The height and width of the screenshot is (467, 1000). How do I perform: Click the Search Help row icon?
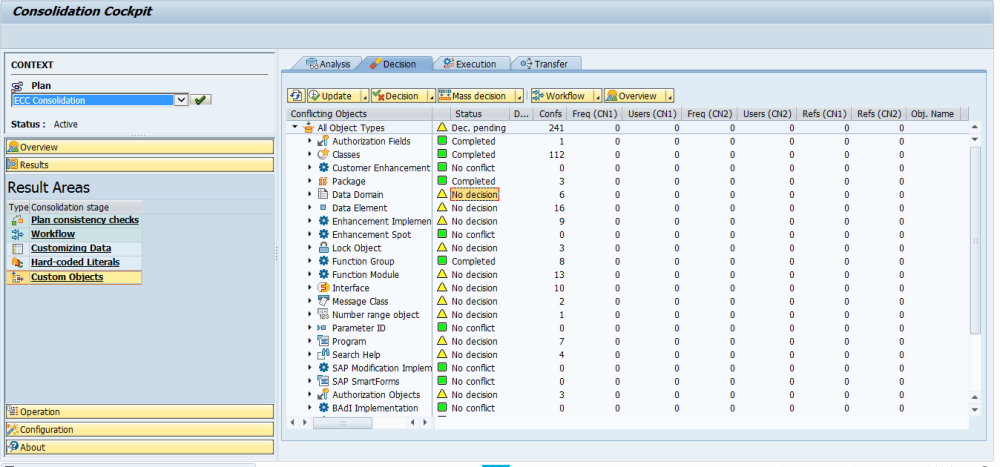click(x=323, y=355)
